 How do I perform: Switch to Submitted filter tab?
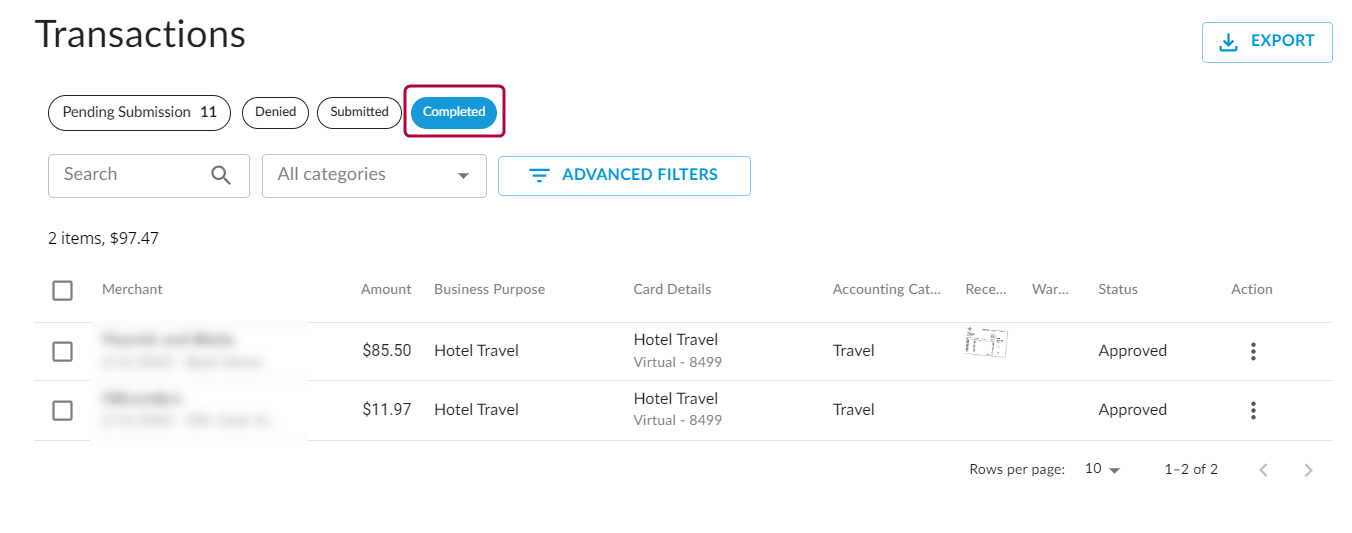pyautogui.click(x=359, y=112)
